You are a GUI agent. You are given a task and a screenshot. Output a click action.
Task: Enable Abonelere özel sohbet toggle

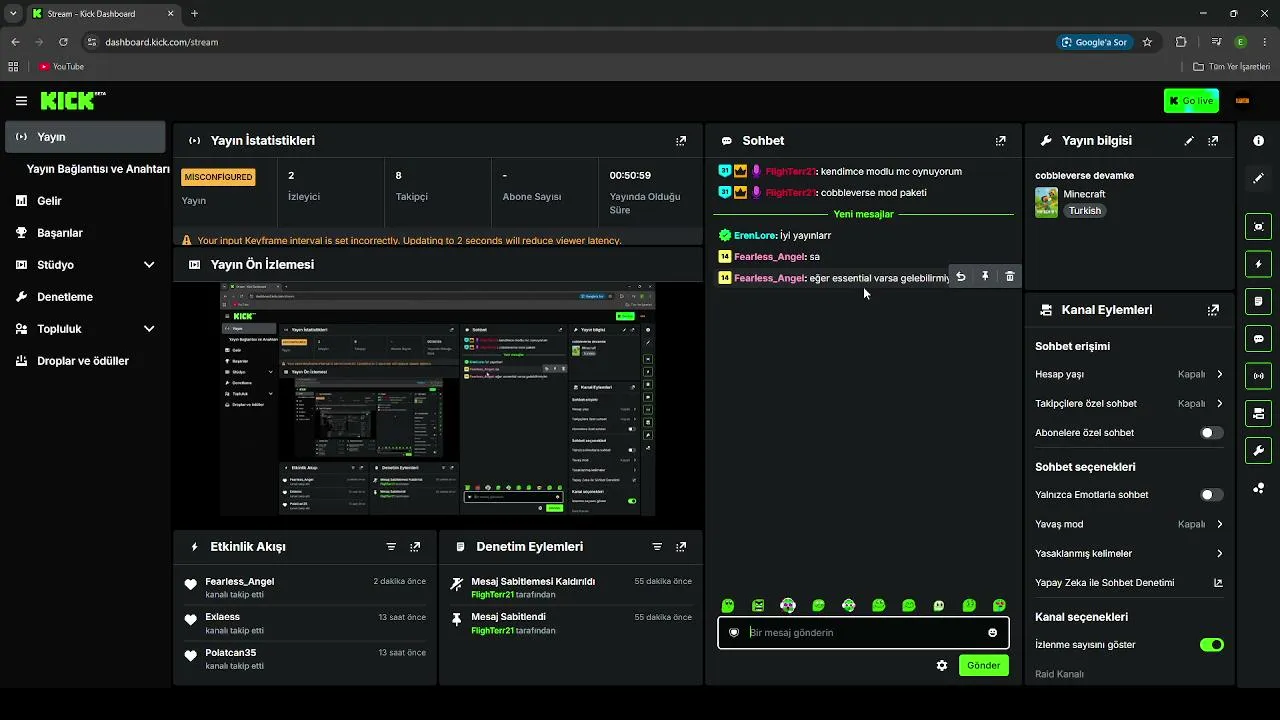(1212, 433)
